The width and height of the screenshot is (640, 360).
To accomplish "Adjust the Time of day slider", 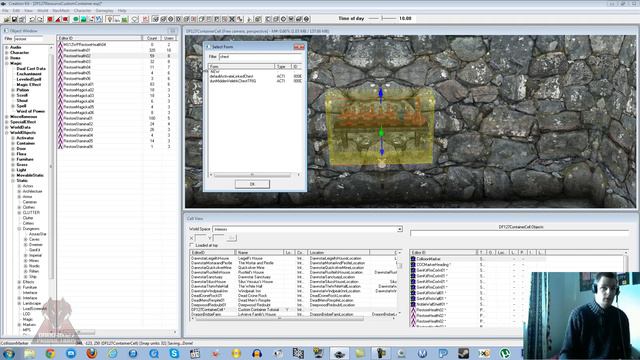I will (382, 18).
